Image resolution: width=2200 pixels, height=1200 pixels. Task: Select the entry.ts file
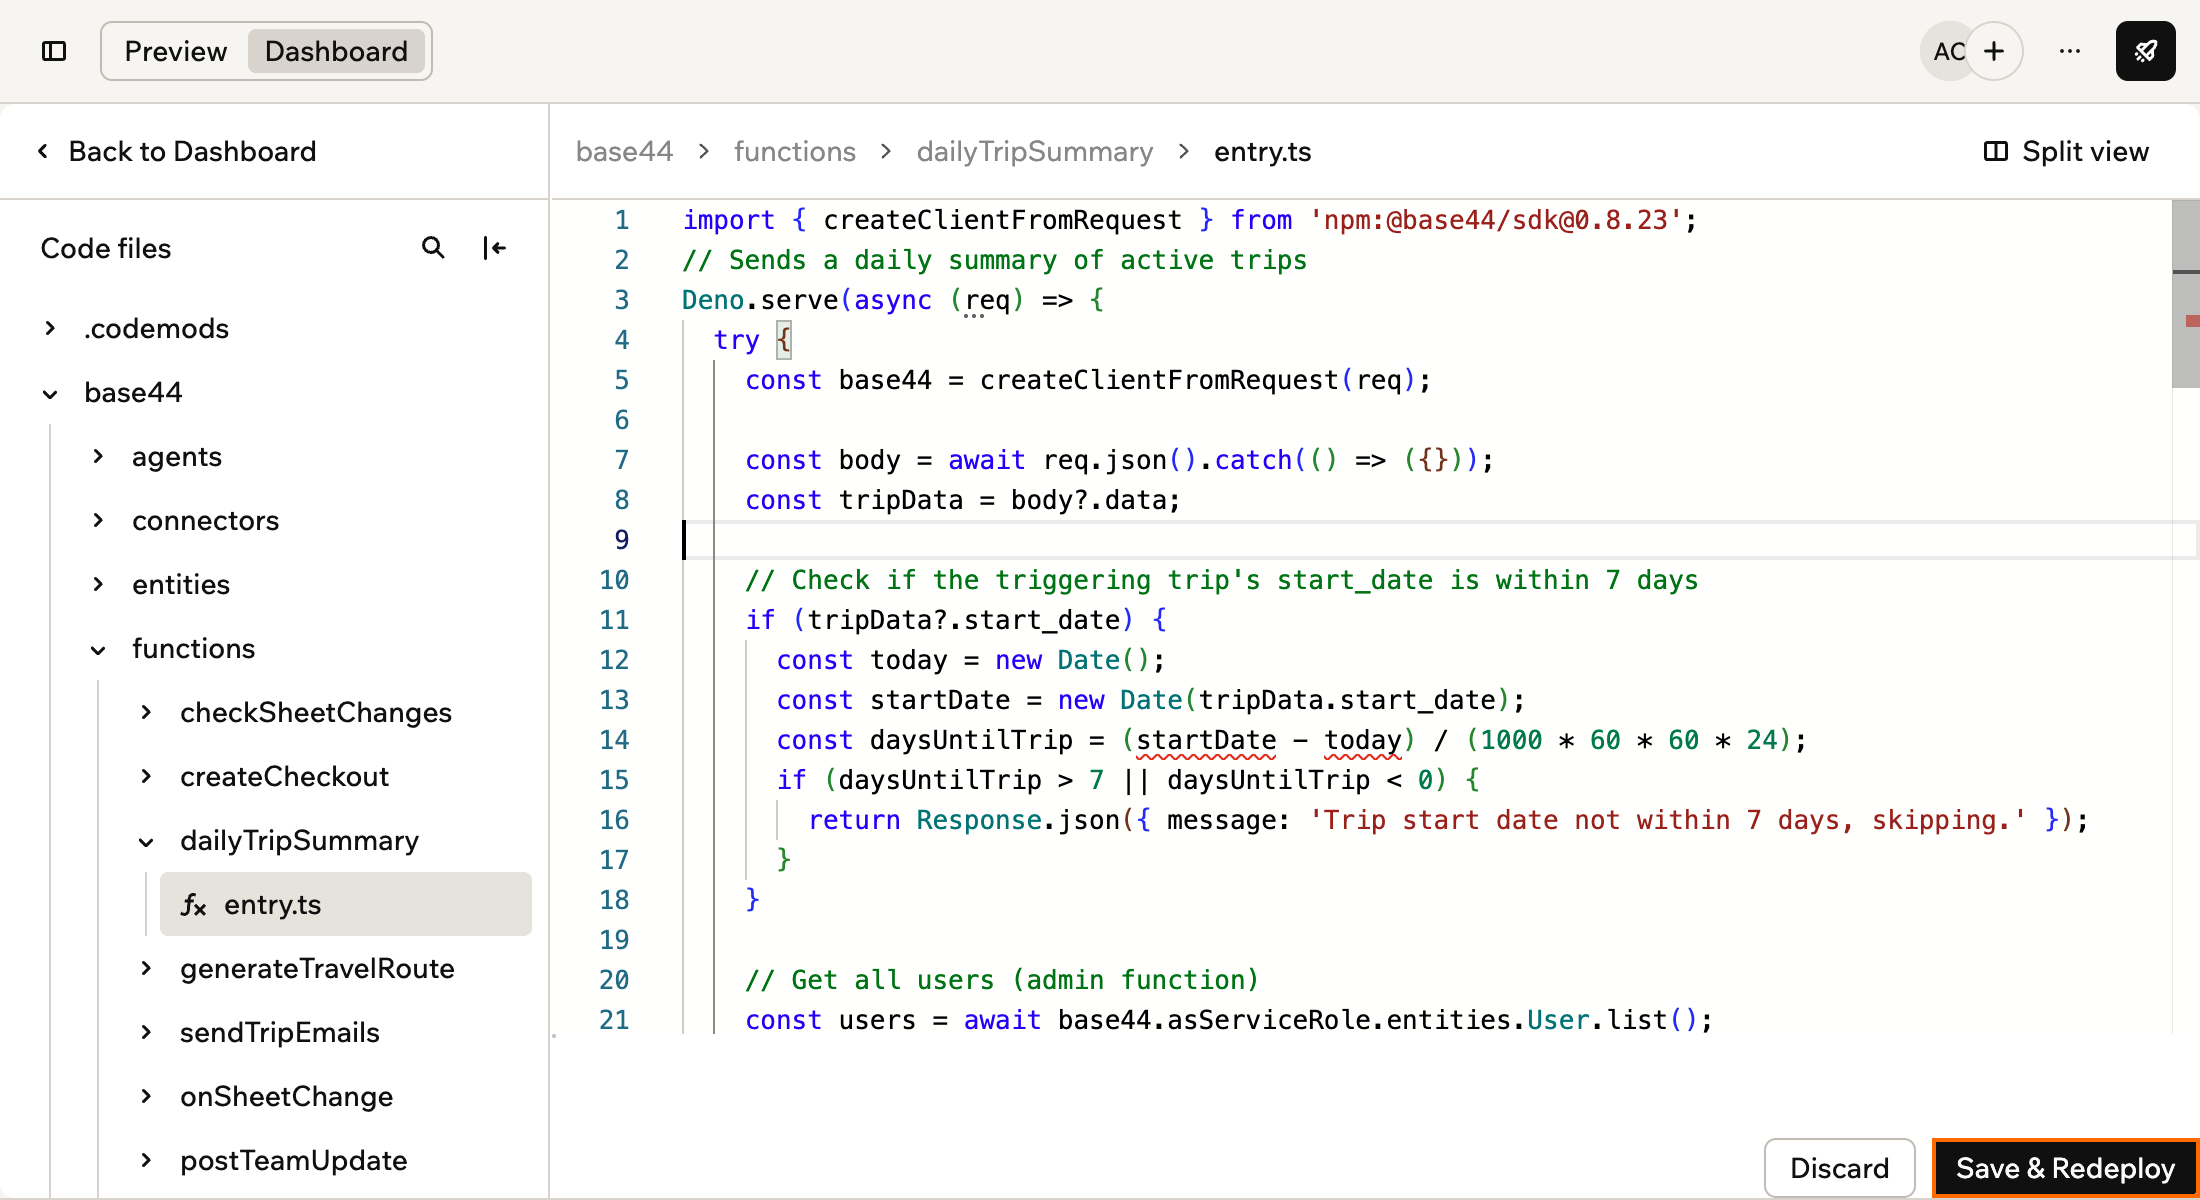(x=346, y=904)
